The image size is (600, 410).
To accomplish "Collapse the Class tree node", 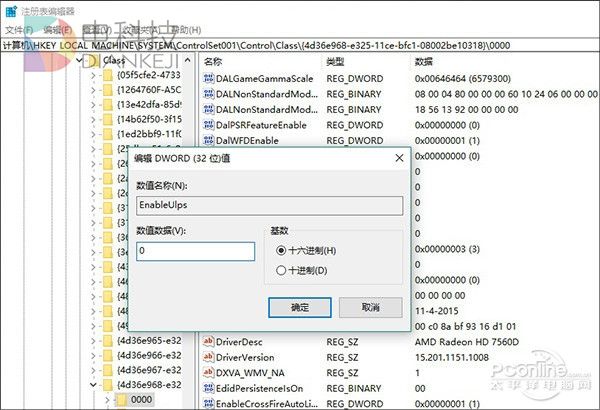I will tap(79, 60).
